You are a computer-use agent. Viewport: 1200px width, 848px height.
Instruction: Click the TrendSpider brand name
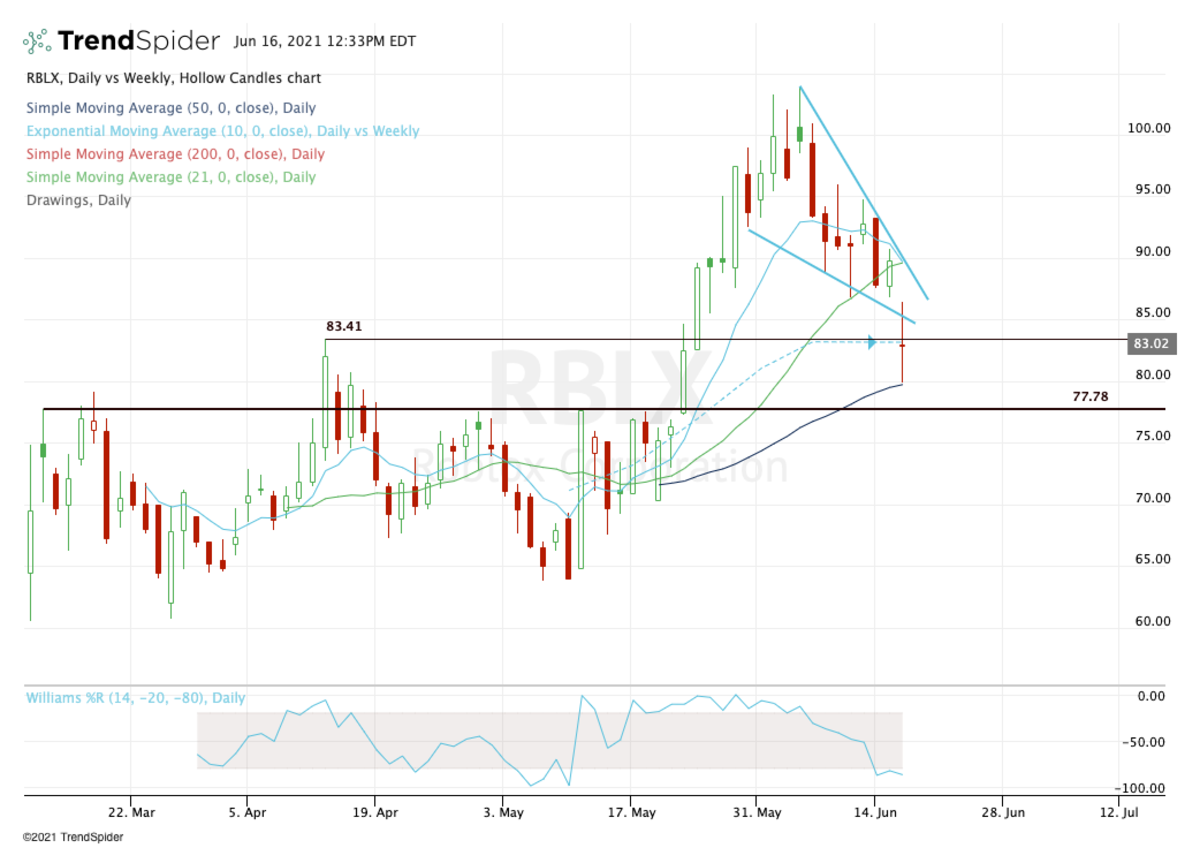pyautogui.click(x=138, y=41)
